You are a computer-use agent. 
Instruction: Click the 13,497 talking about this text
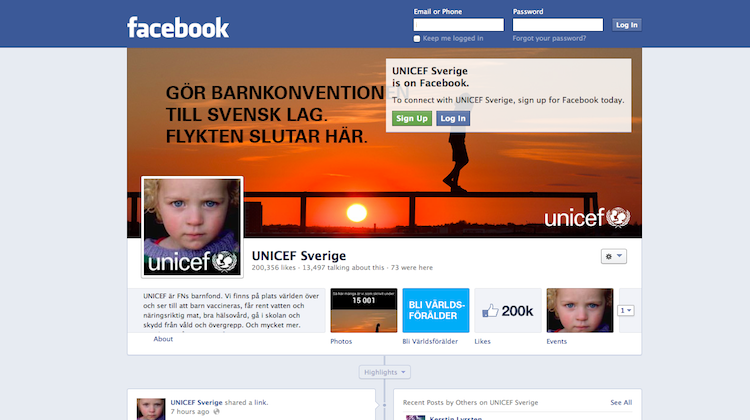343,267
